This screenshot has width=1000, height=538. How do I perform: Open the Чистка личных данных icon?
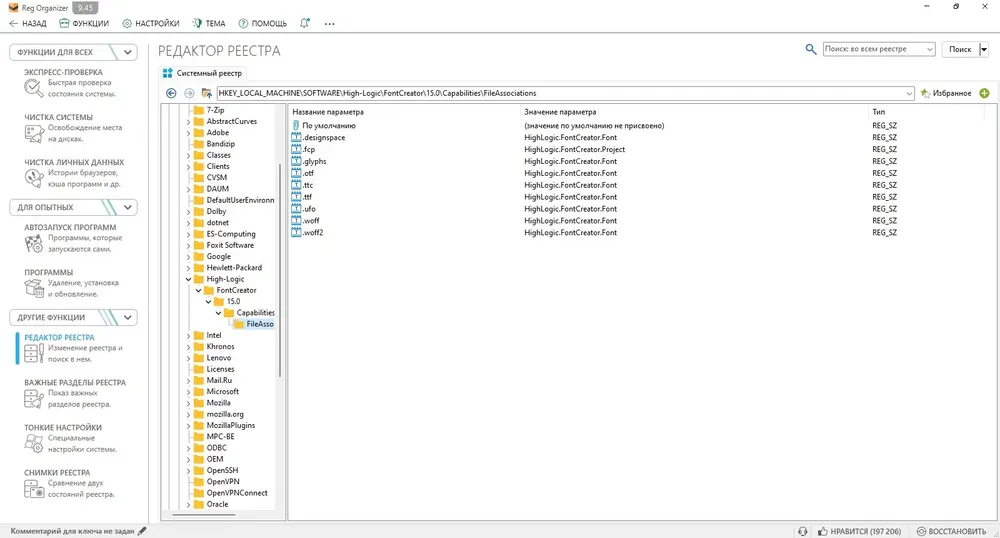pyautogui.click(x=33, y=178)
